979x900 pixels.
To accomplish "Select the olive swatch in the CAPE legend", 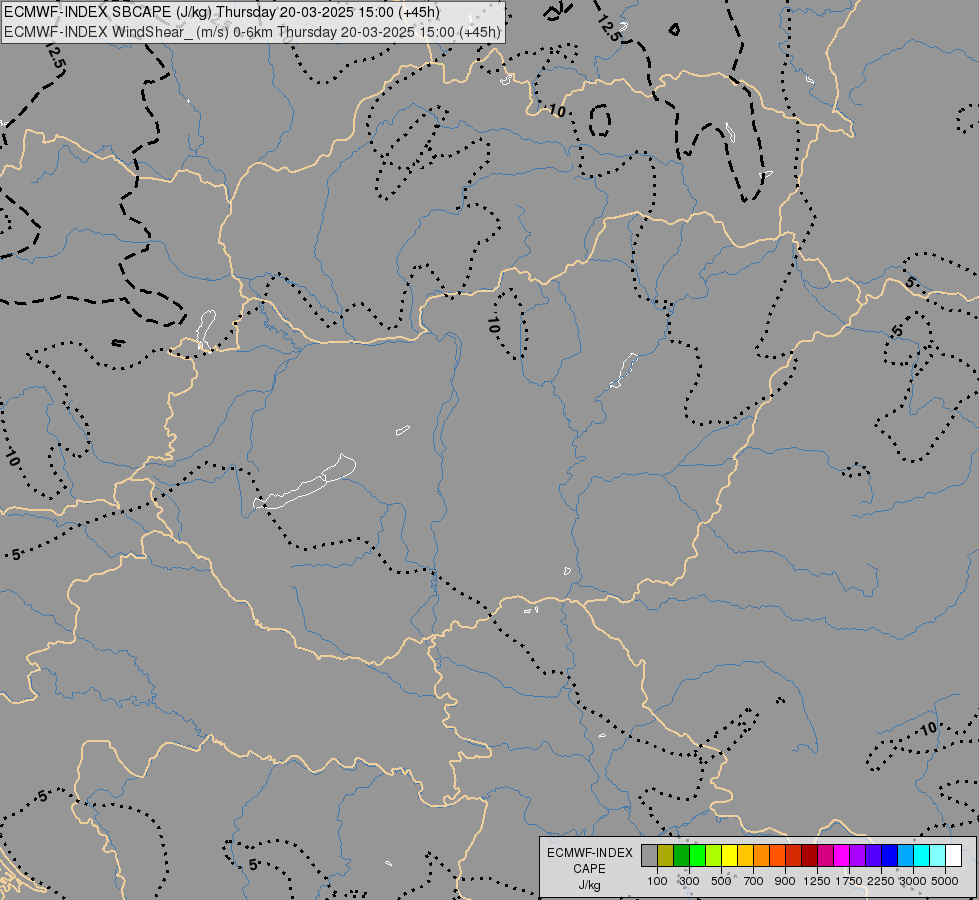I will point(666,855).
